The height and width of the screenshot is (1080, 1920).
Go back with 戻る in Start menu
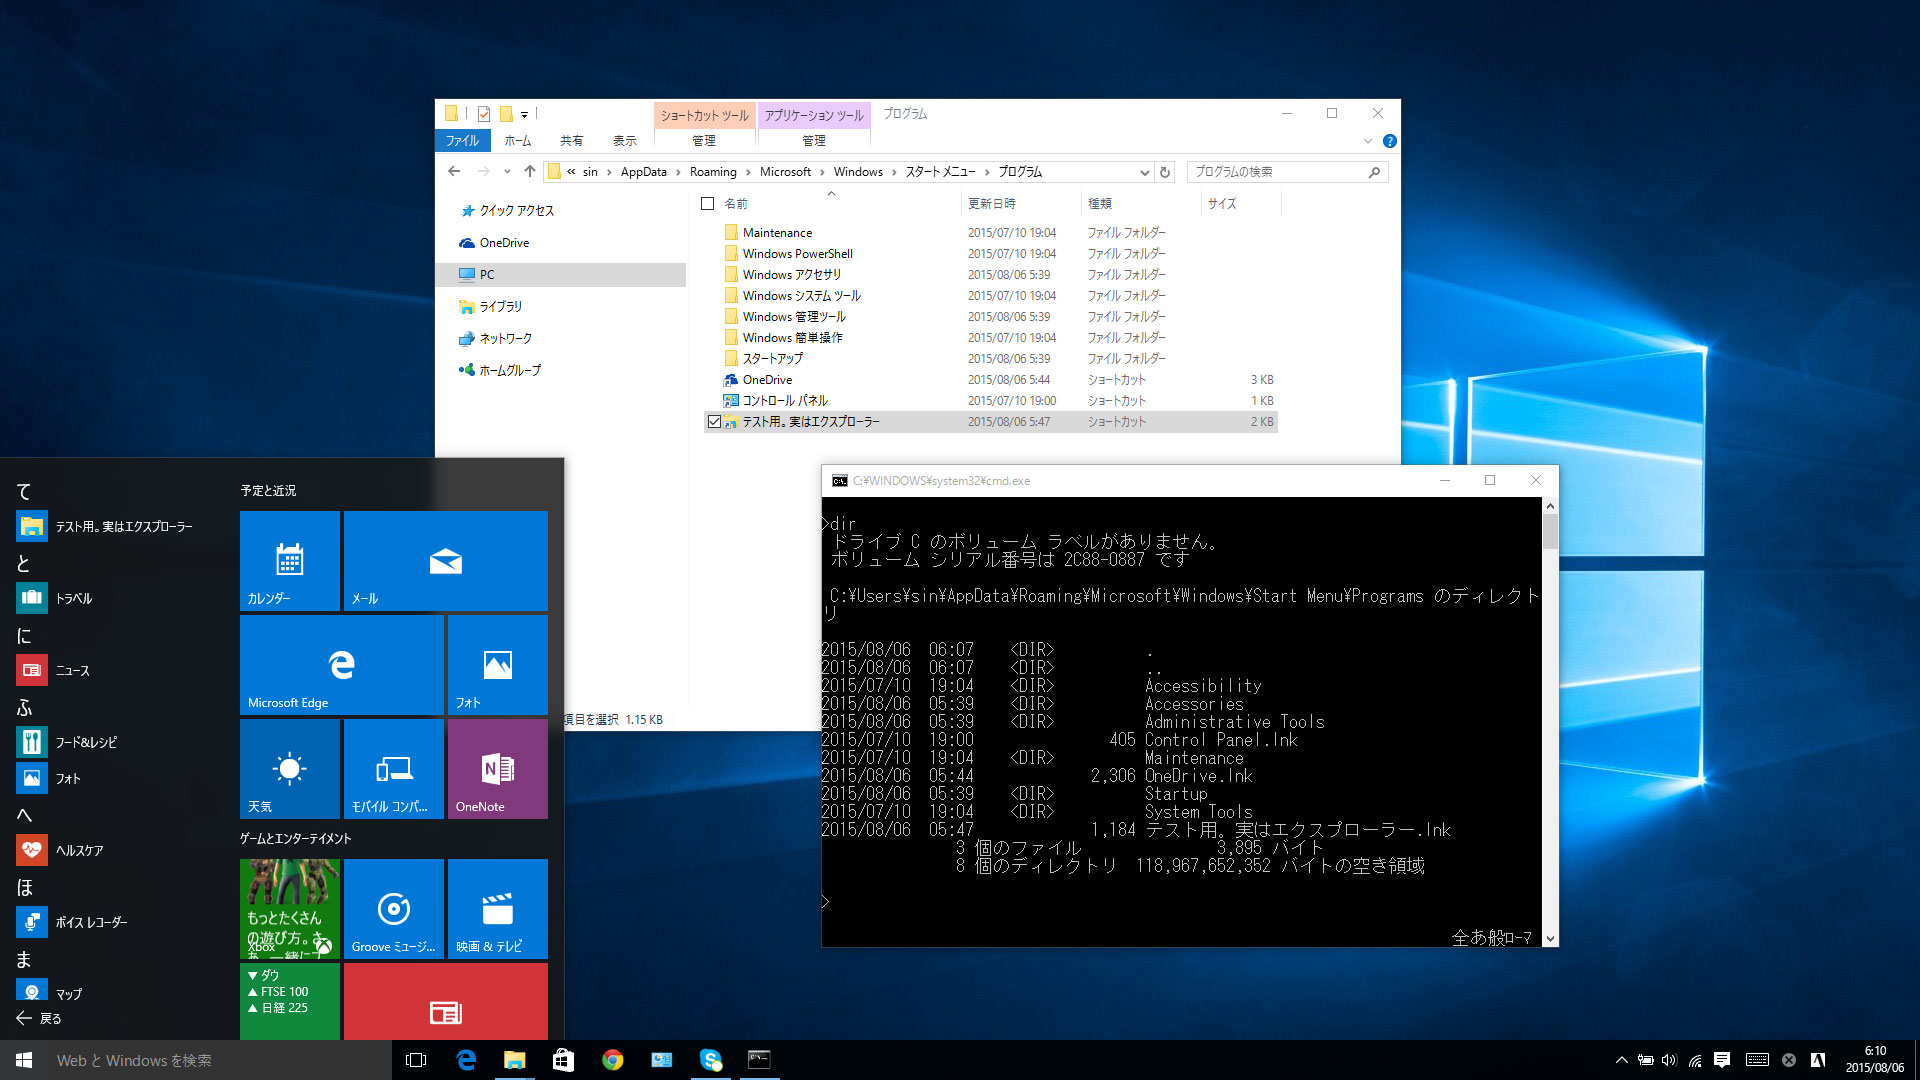click(40, 1018)
